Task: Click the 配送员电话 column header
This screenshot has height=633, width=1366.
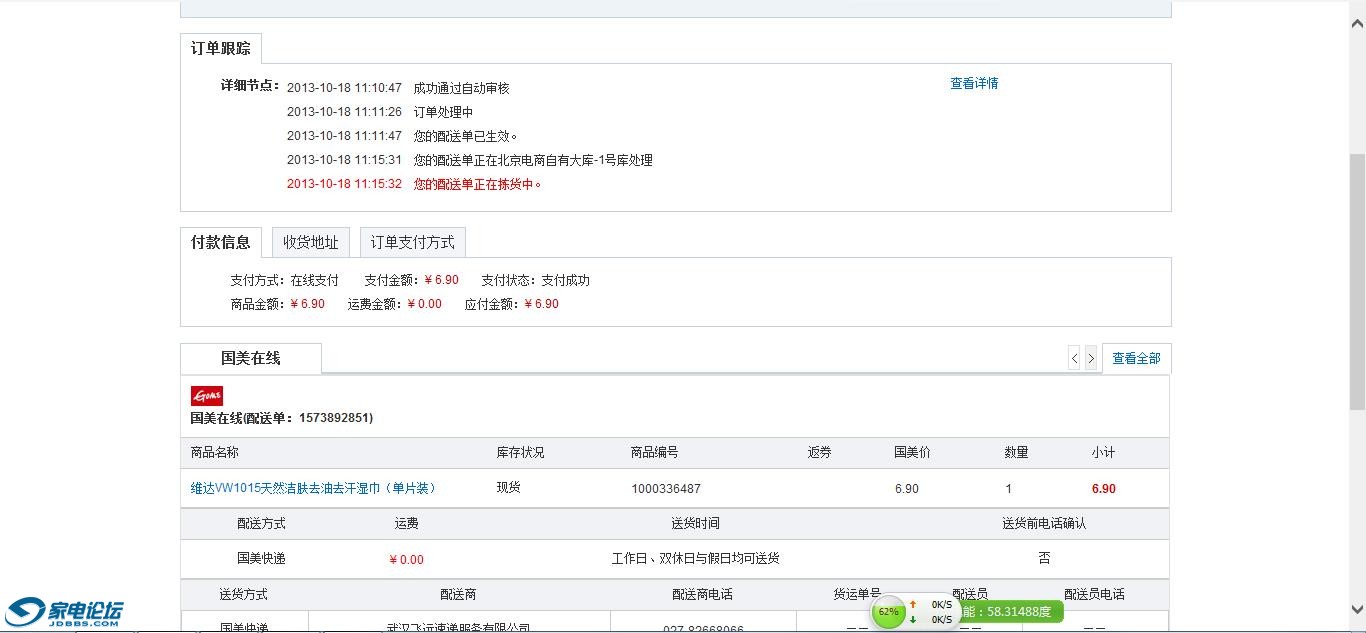Action: [1094, 594]
